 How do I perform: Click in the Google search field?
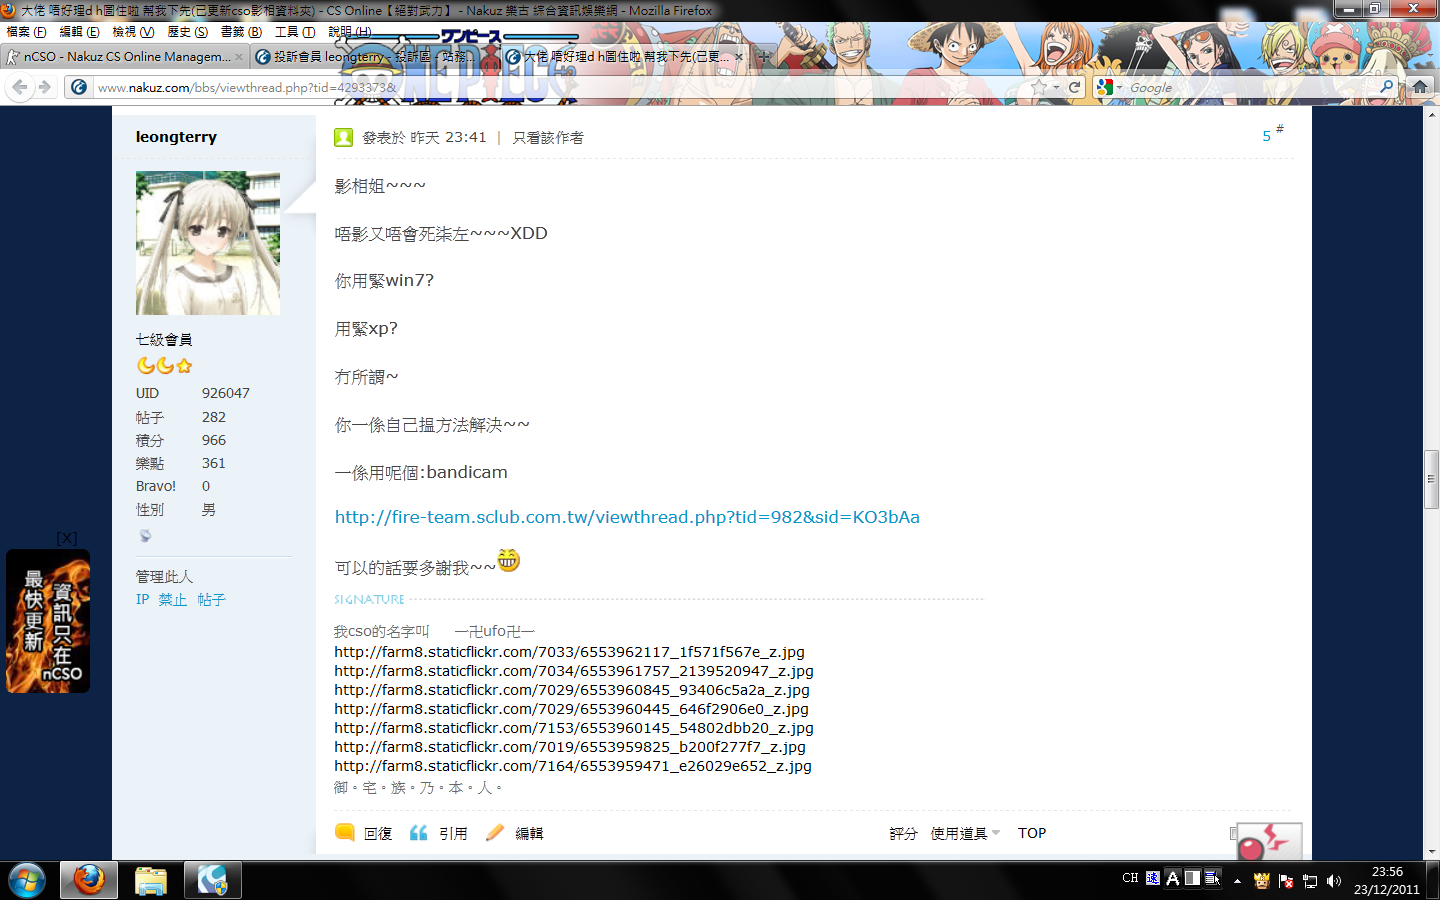pyautogui.click(x=1250, y=87)
